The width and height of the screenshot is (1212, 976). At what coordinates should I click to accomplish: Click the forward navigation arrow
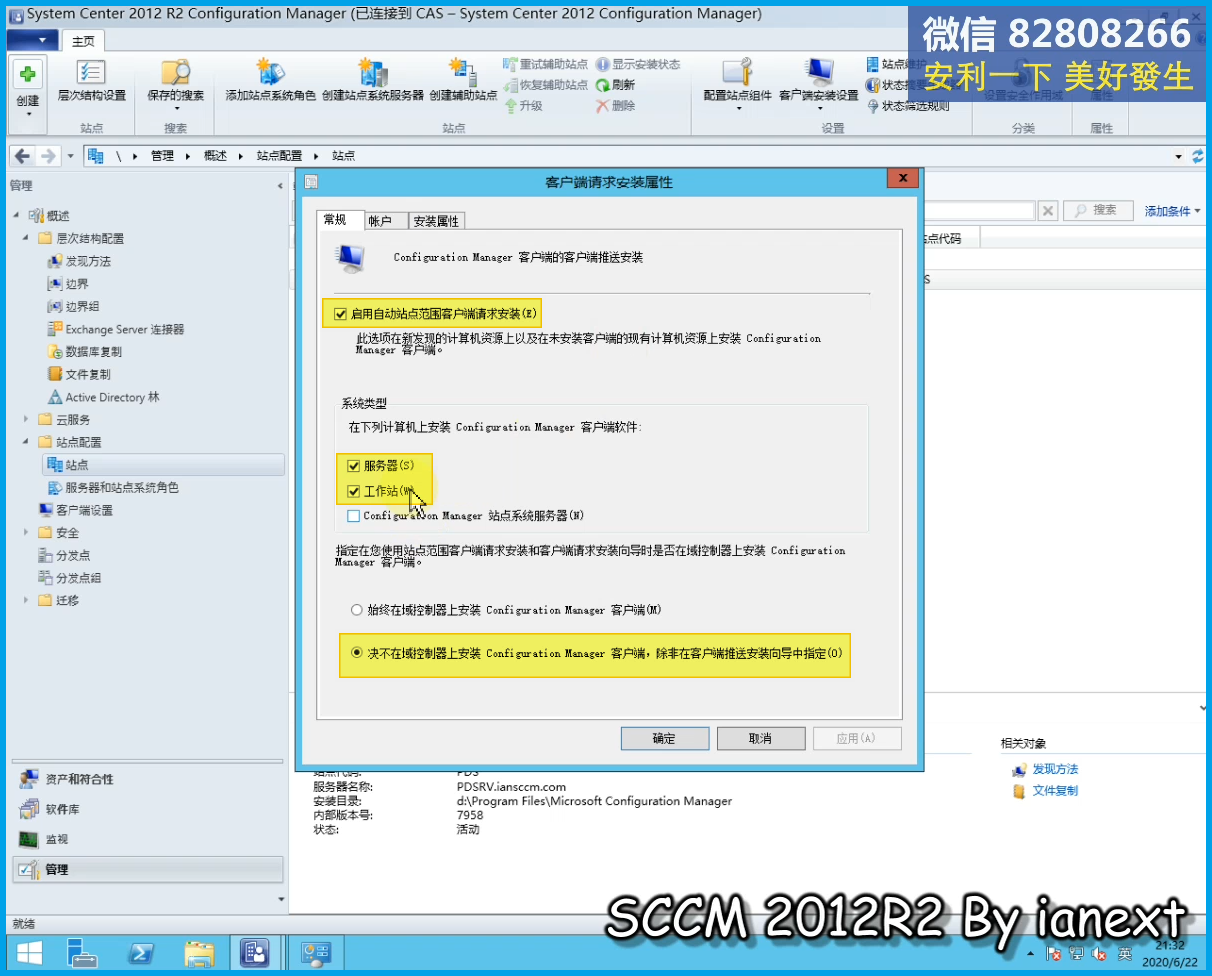(x=47, y=156)
